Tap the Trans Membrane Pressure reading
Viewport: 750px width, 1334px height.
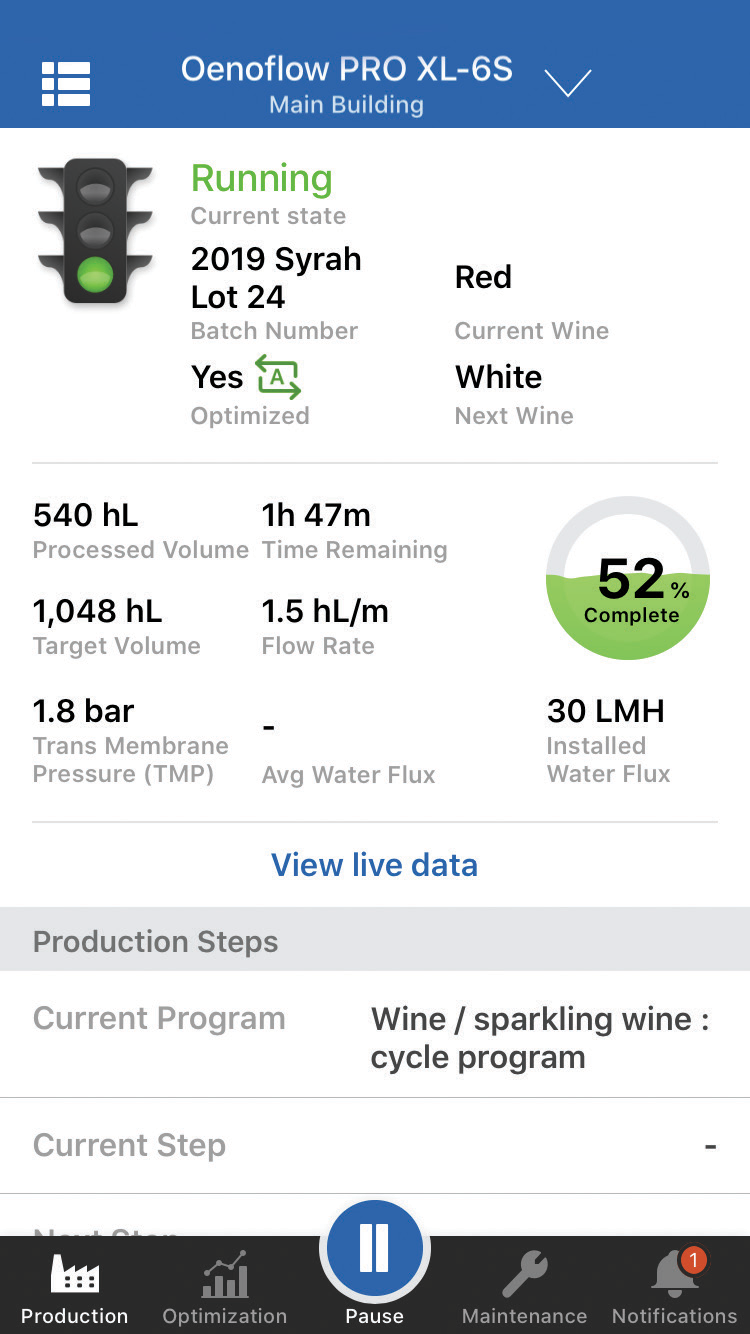click(x=84, y=711)
